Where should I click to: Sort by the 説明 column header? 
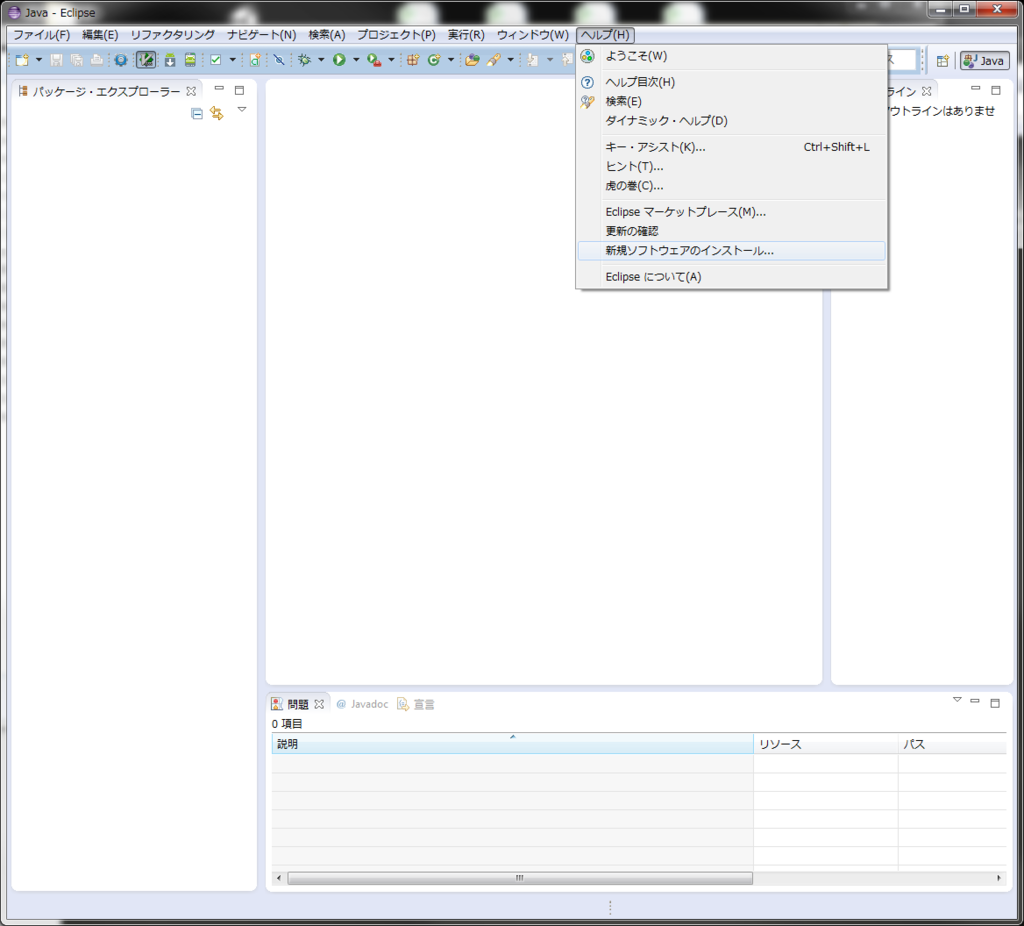pos(513,744)
